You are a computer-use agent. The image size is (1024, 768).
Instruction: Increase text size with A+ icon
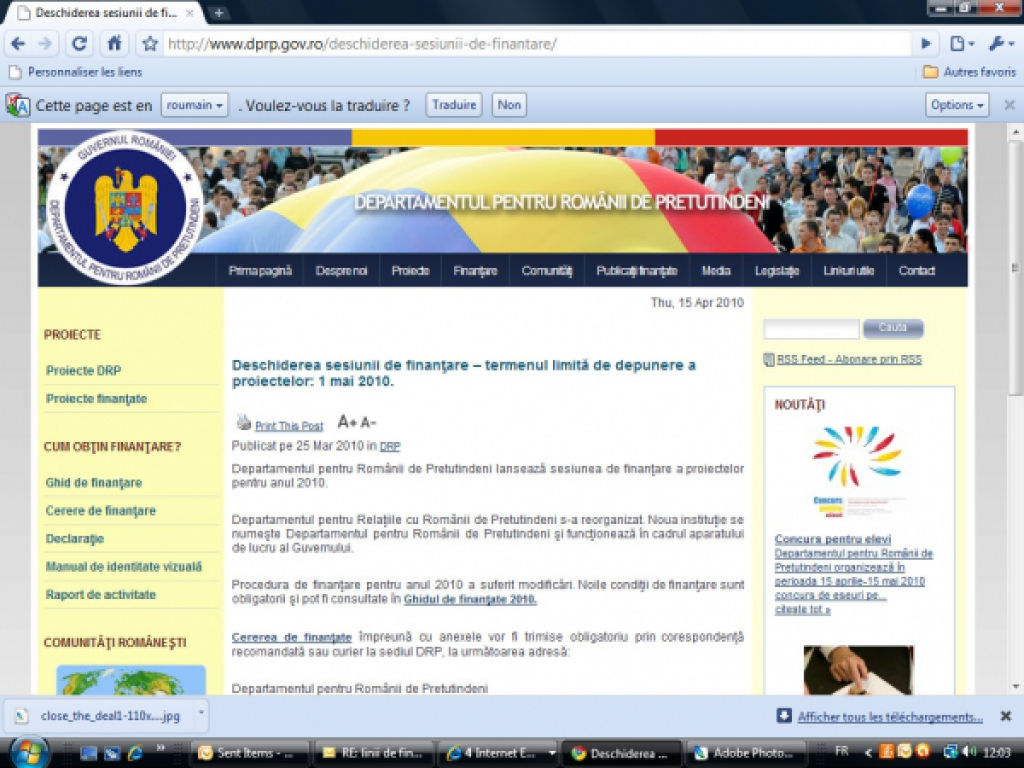(x=347, y=422)
